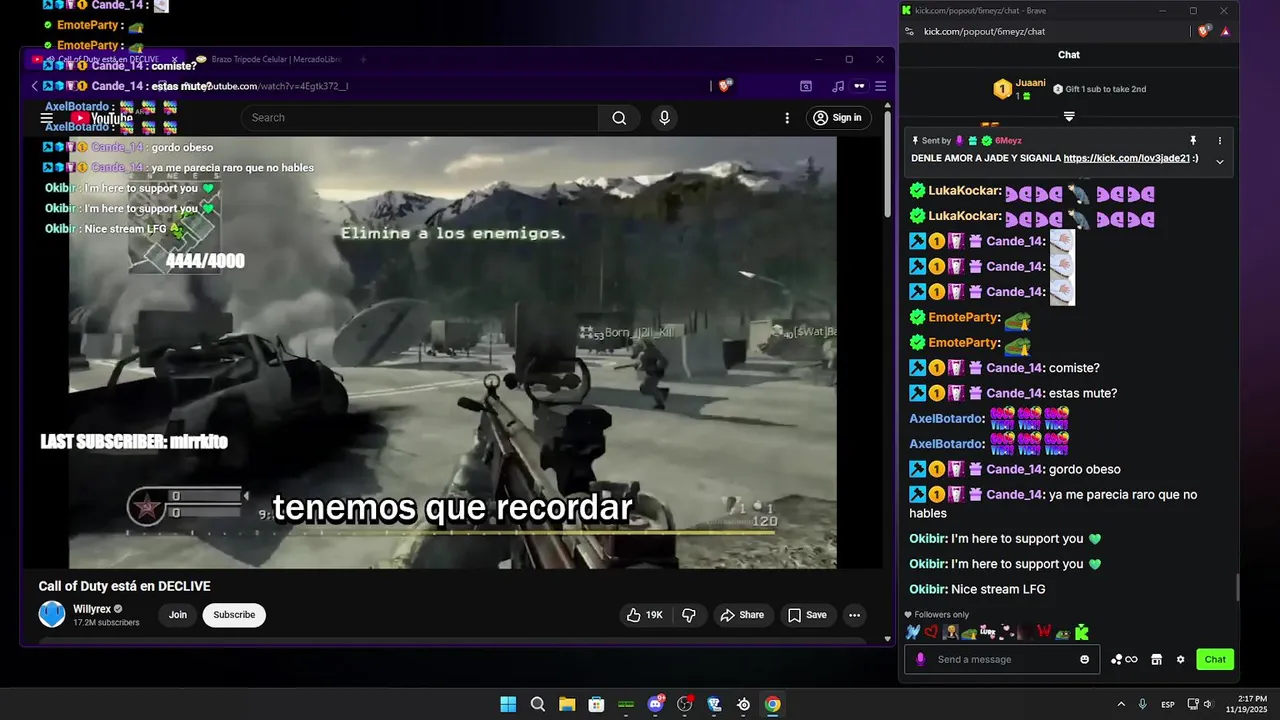Click the Kick chat scrollbar

1238,588
